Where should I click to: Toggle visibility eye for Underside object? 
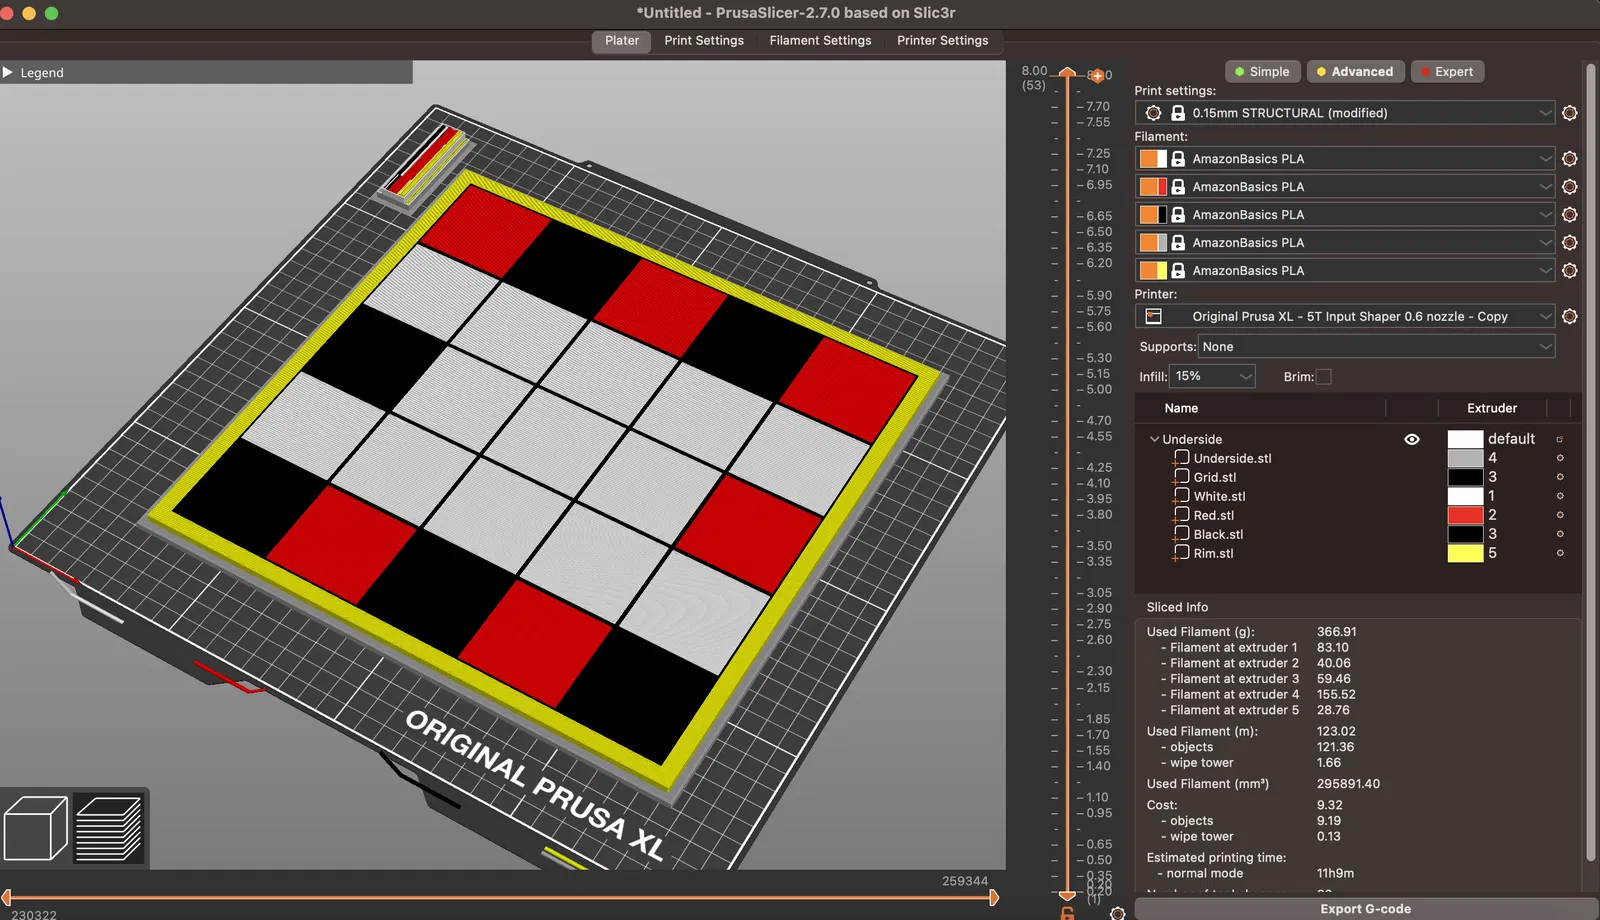pos(1411,439)
